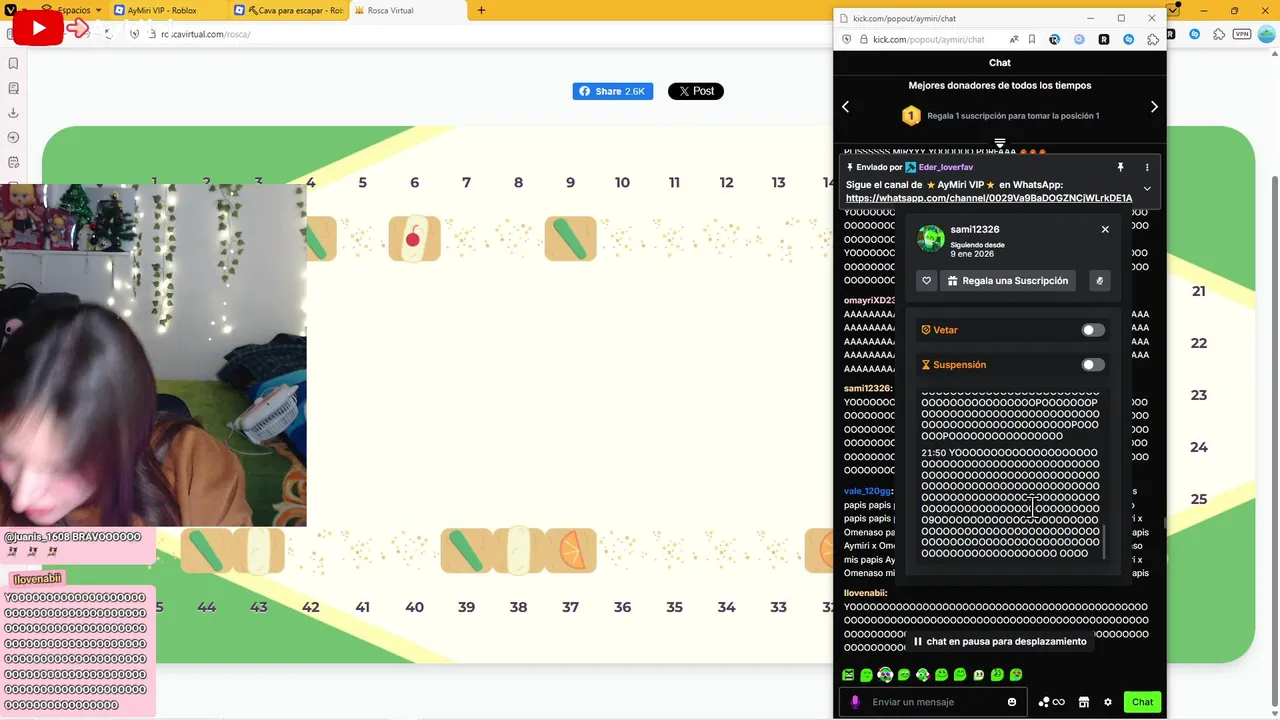This screenshot has width=1280, height=720.
Task: Click sami12326 username in chat
Action: pos(867,388)
